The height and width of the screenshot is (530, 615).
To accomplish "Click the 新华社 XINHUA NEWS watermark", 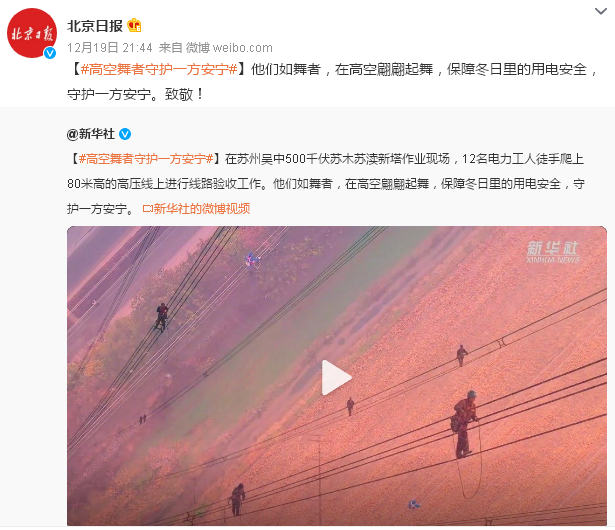I will (553, 252).
